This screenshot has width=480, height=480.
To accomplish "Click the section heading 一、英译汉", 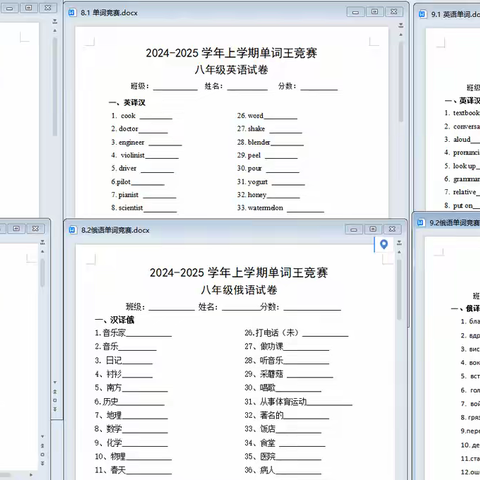I will coord(127,103).
